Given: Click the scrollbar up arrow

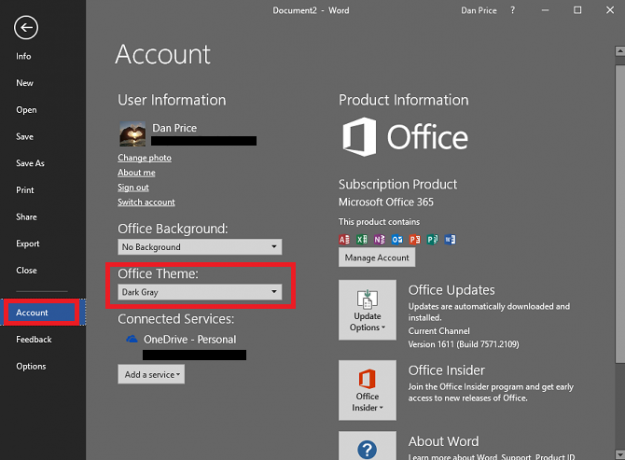Looking at the screenshot, I should [620, 51].
